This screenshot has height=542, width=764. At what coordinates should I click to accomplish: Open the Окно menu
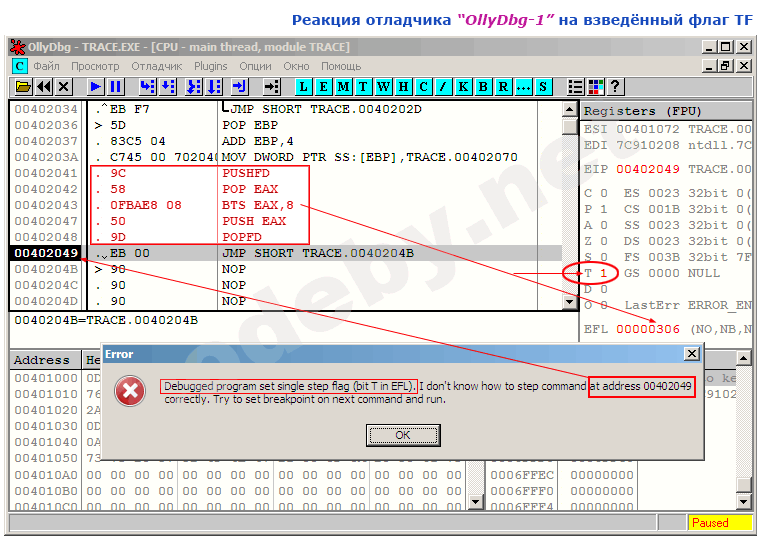[296, 66]
